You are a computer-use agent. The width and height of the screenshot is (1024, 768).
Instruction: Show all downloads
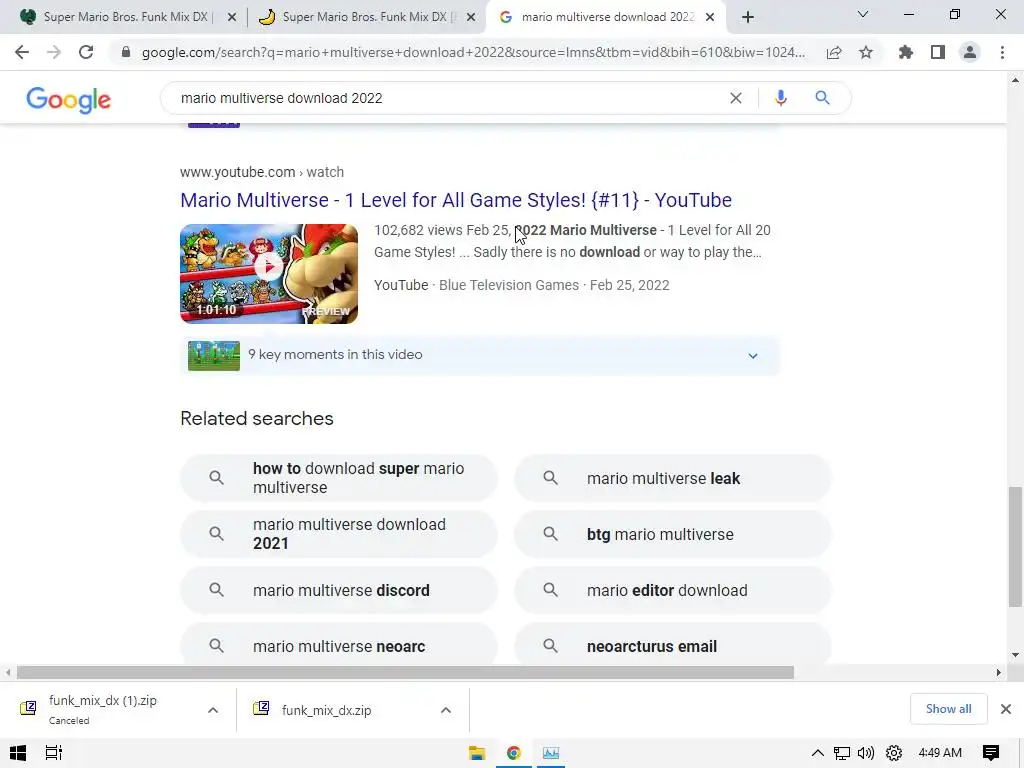(948, 709)
